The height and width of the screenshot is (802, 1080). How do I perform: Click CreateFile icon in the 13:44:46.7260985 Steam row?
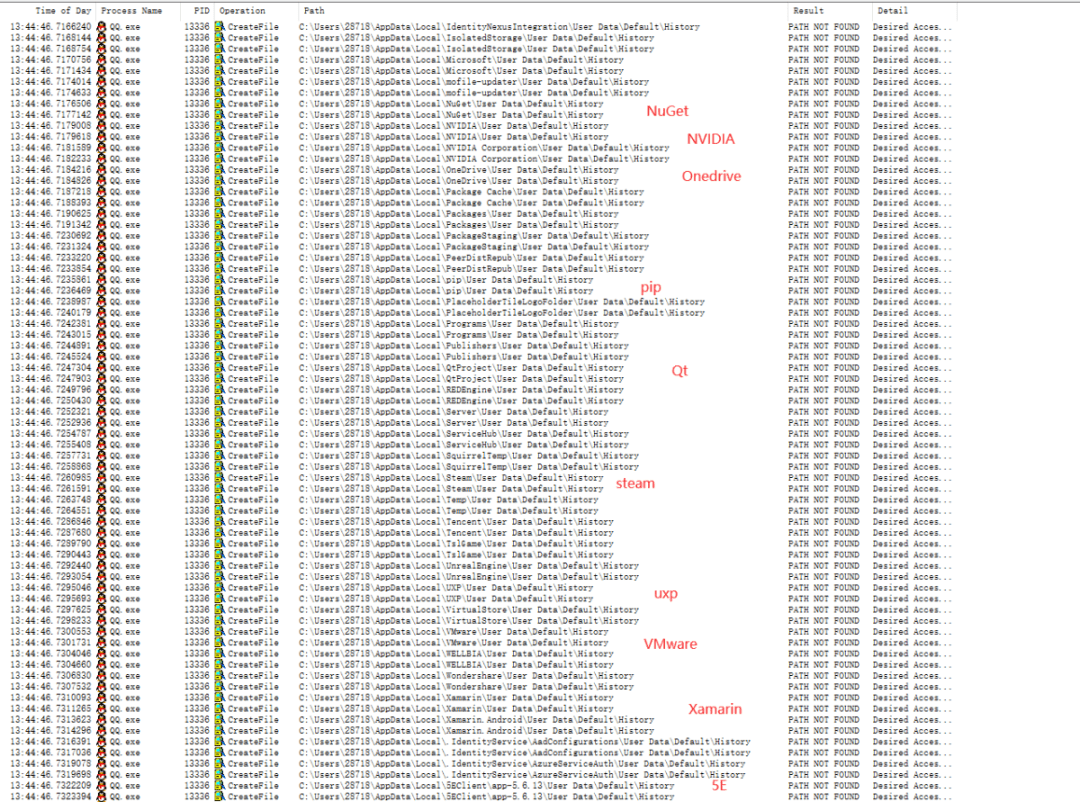pos(220,478)
